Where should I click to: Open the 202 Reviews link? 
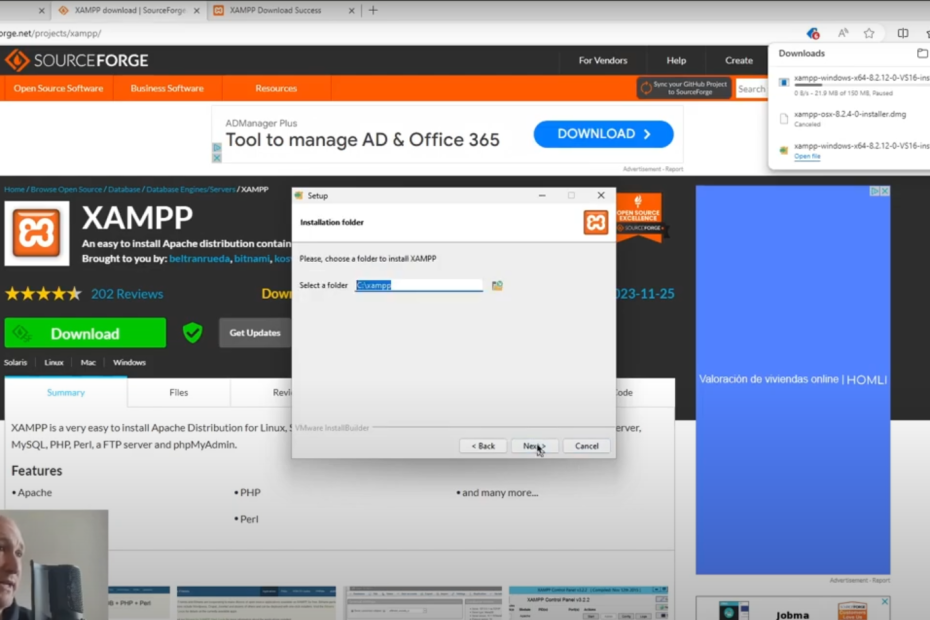coord(127,294)
